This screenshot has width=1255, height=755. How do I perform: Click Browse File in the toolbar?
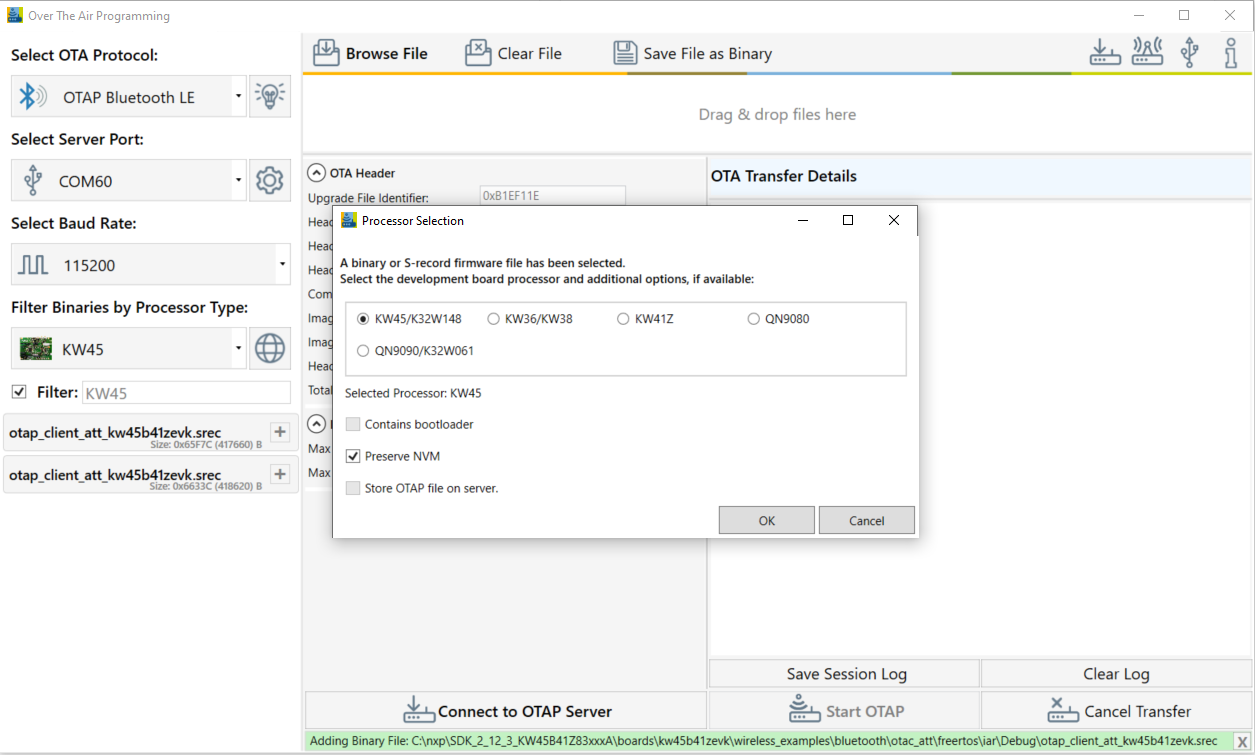click(371, 54)
